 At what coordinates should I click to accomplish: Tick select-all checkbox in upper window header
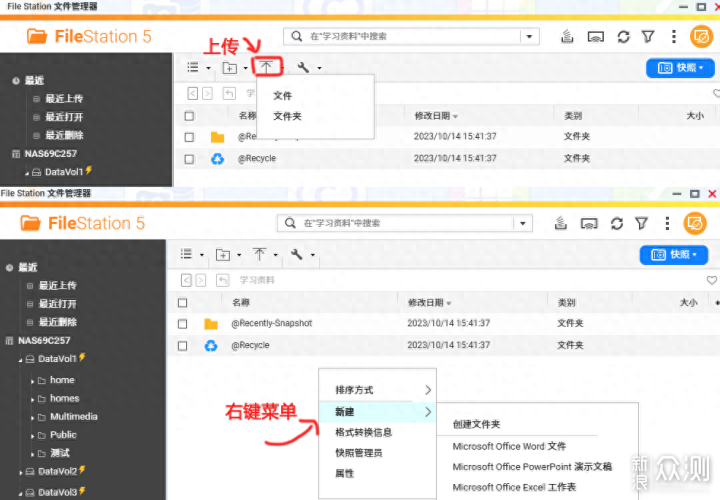[x=189, y=116]
